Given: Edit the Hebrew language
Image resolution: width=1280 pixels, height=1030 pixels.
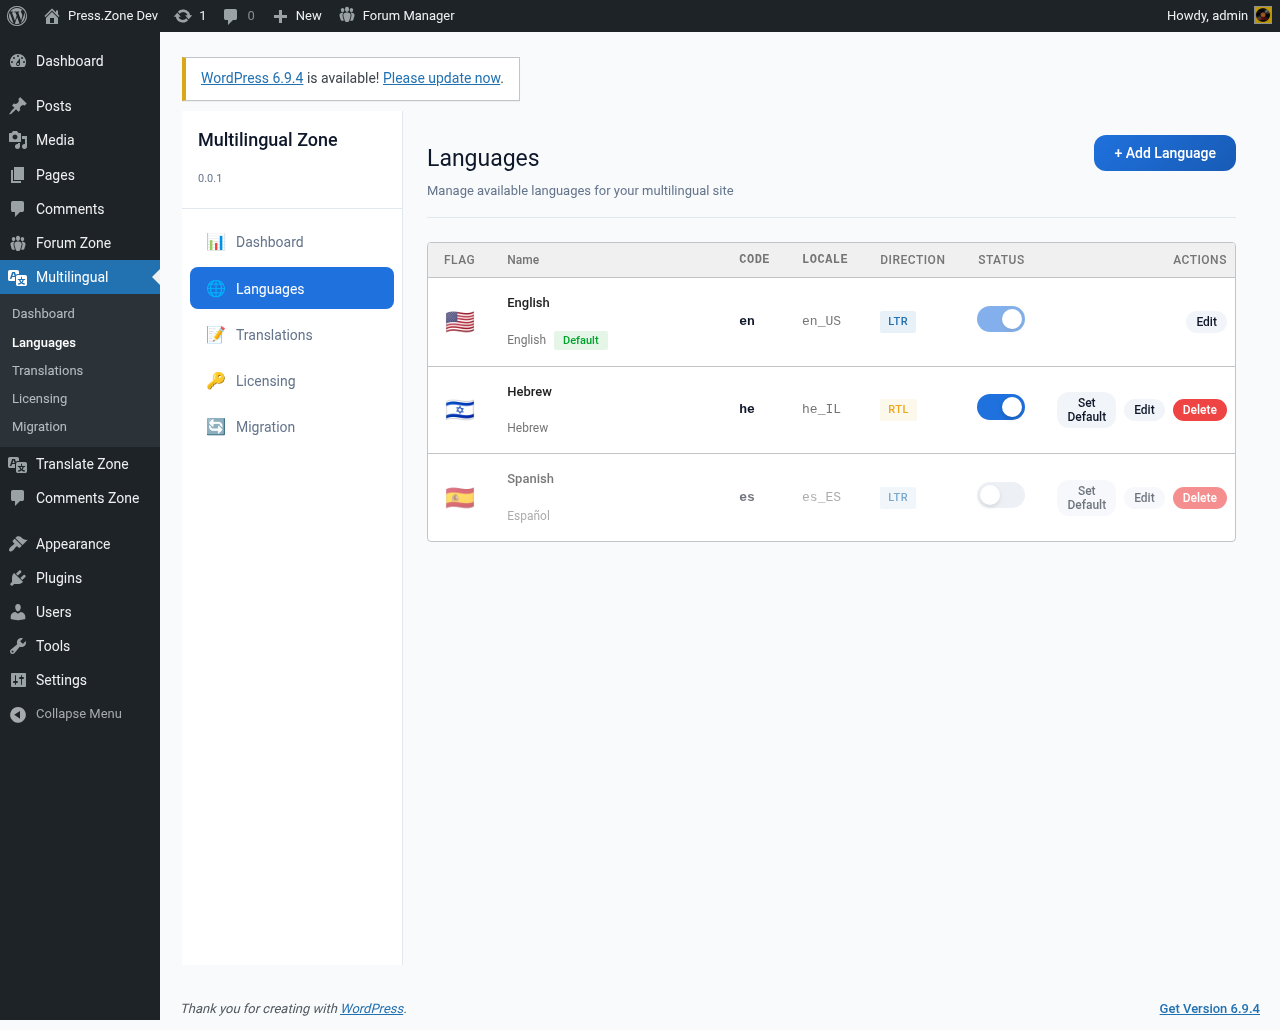Looking at the screenshot, I should tap(1144, 410).
